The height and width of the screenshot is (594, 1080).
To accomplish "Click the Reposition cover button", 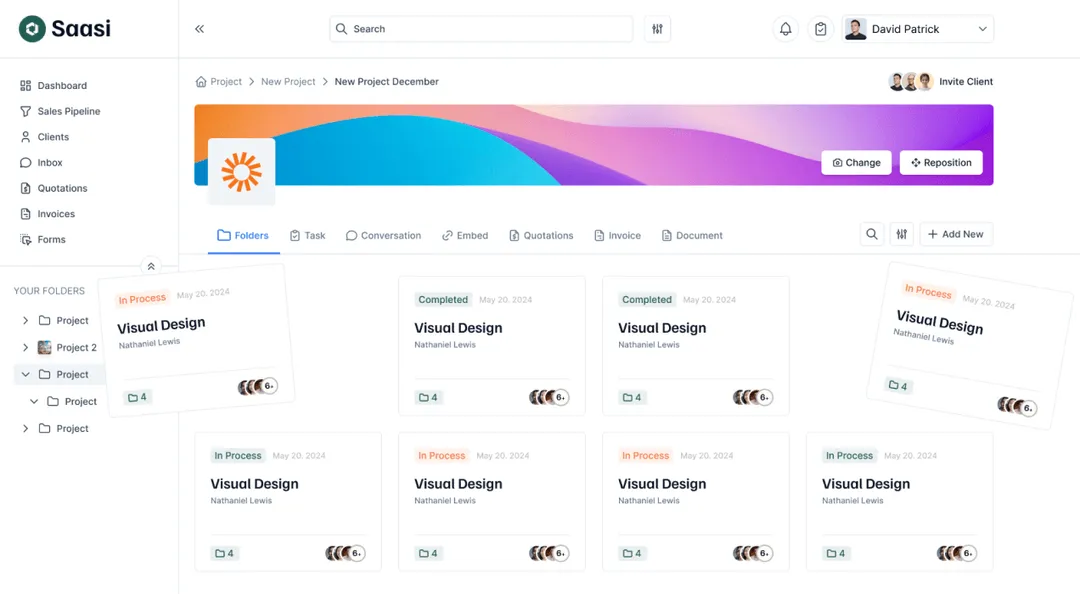I will point(941,163).
